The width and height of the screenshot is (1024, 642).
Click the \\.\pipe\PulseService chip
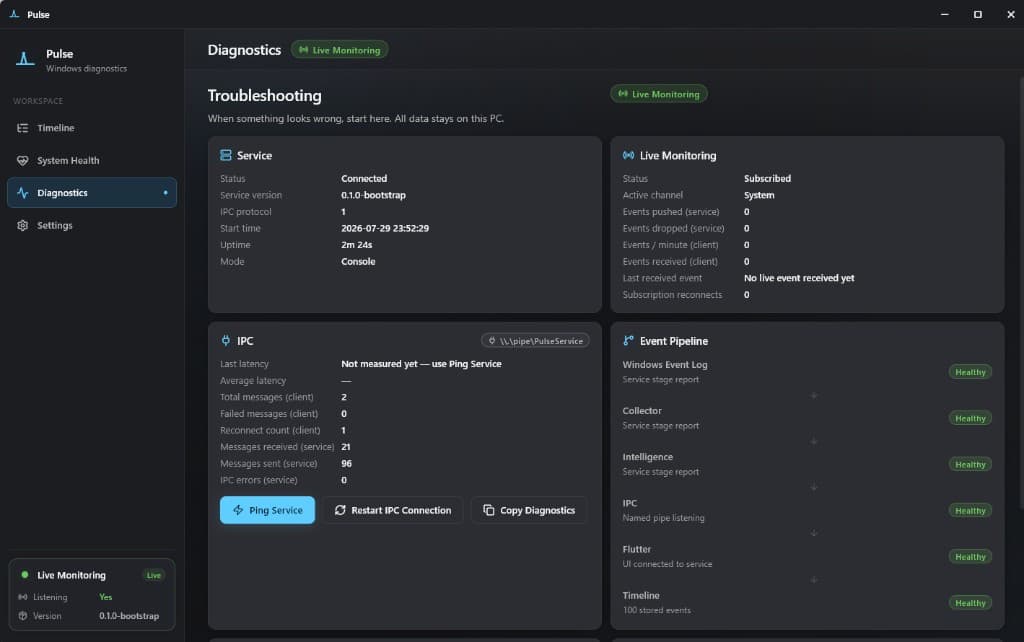[536, 341]
